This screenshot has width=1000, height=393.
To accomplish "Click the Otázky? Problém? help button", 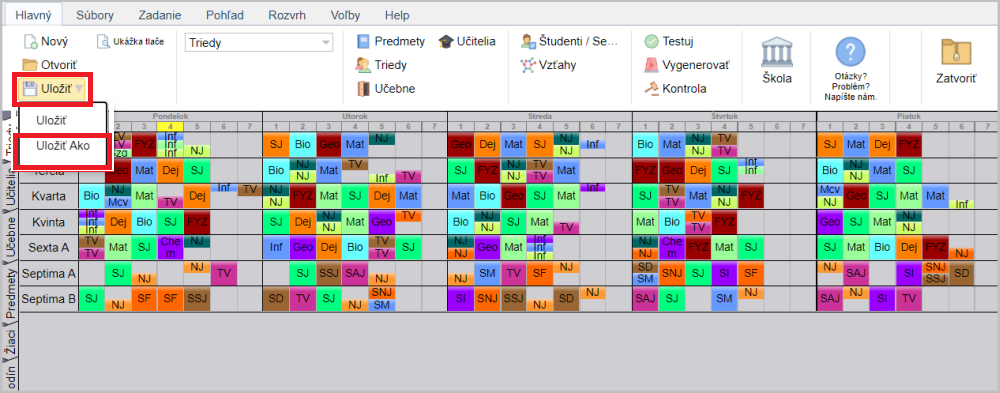I will [x=855, y=69].
